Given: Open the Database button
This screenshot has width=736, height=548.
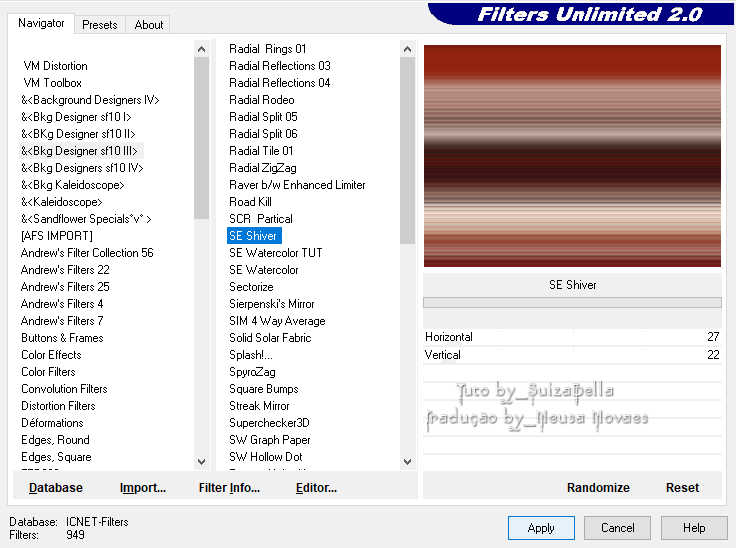Looking at the screenshot, I should [x=55, y=487].
